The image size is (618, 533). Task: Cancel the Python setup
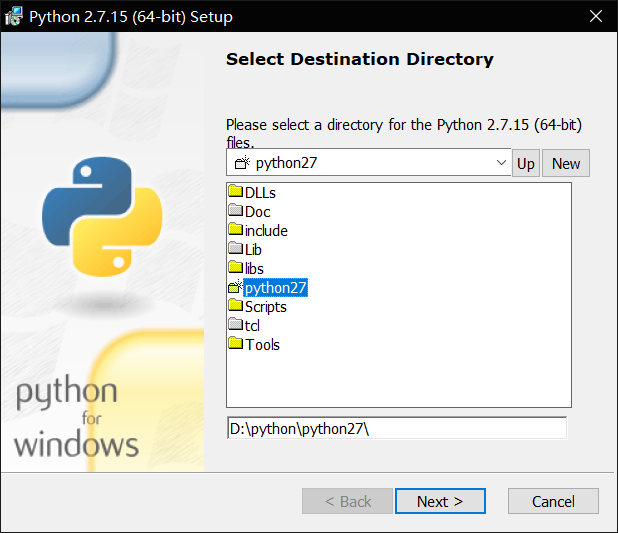pyautogui.click(x=553, y=501)
